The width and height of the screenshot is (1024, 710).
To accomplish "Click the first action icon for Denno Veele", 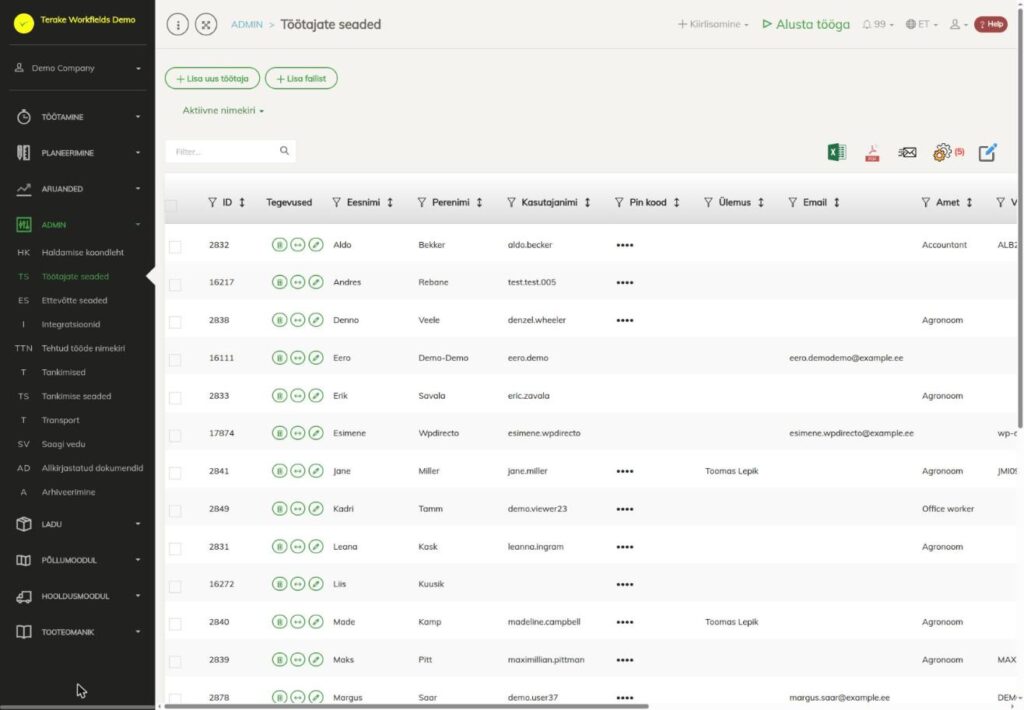I will pos(280,321).
